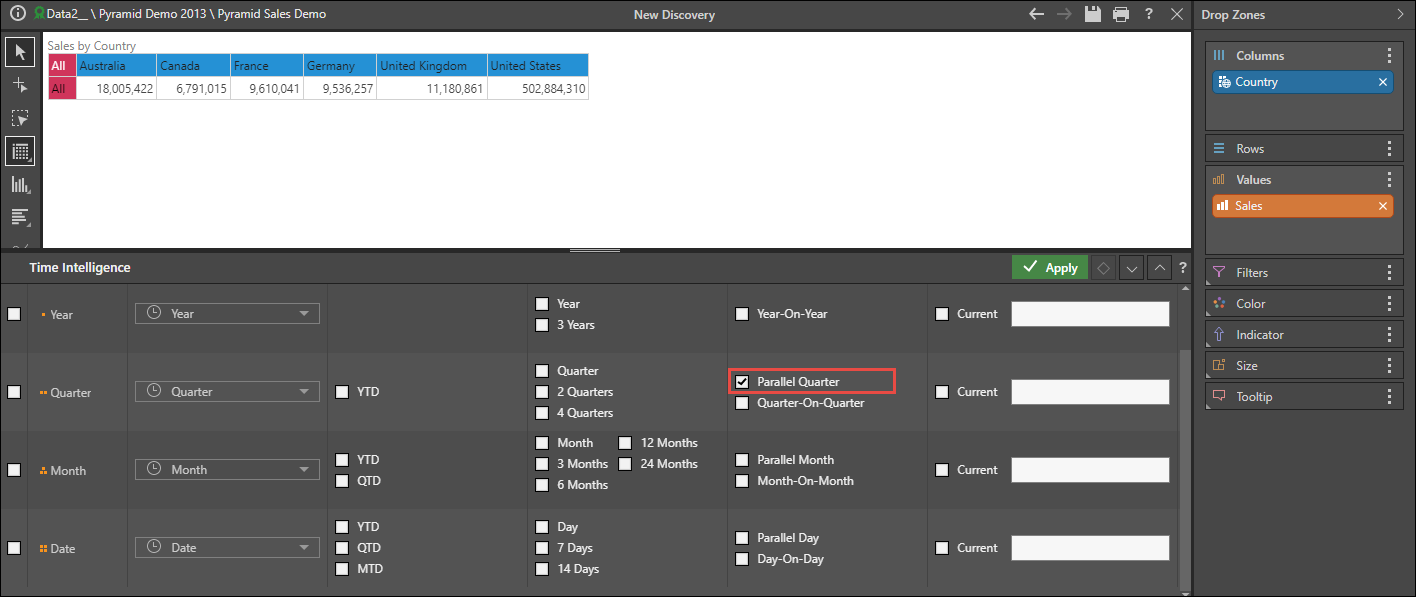Click the Year Current text field
Image resolution: width=1416 pixels, height=597 pixels.
point(1090,314)
